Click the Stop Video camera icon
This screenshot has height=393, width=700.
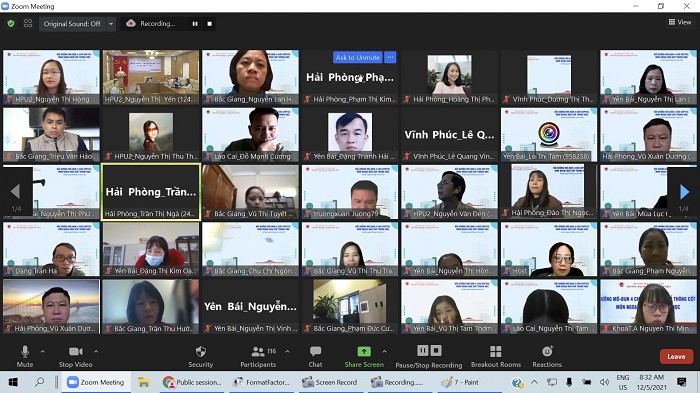(75, 351)
